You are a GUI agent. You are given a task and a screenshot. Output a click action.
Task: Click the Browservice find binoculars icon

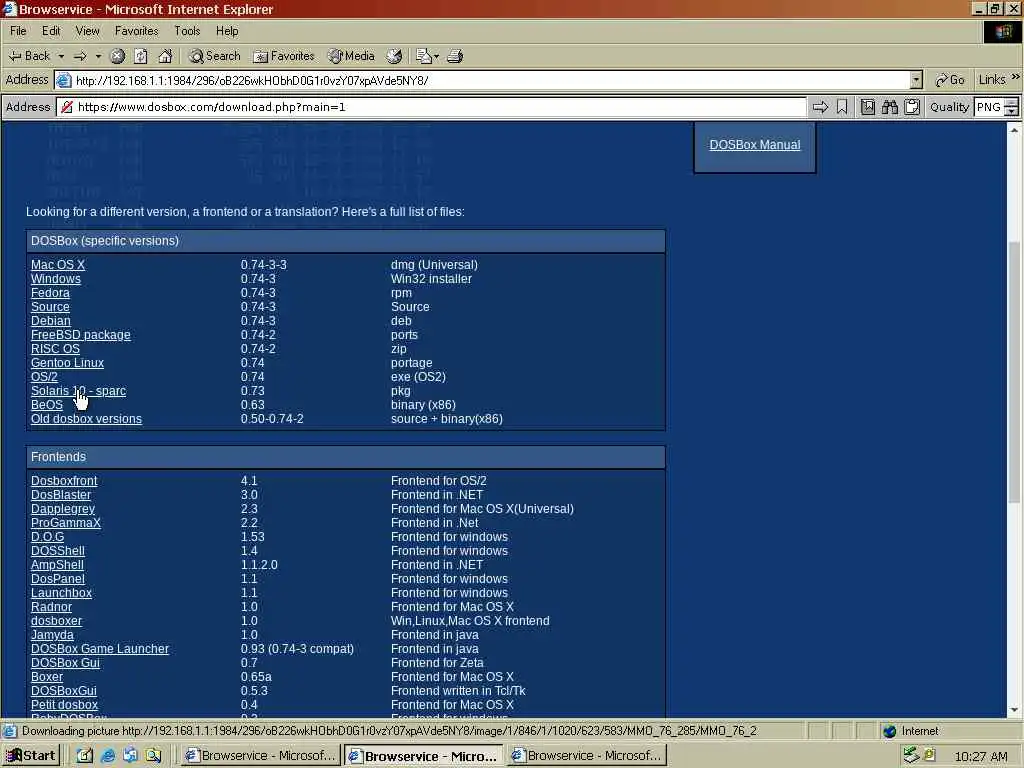pyautogui.click(x=889, y=107)
